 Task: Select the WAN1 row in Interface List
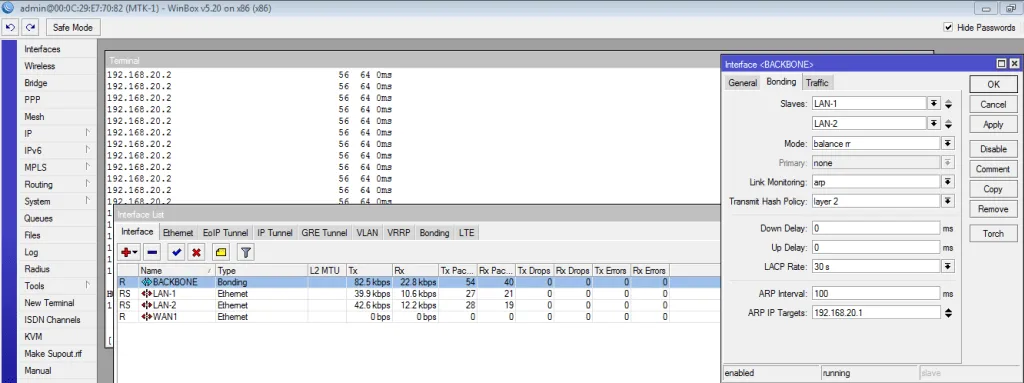418,317
